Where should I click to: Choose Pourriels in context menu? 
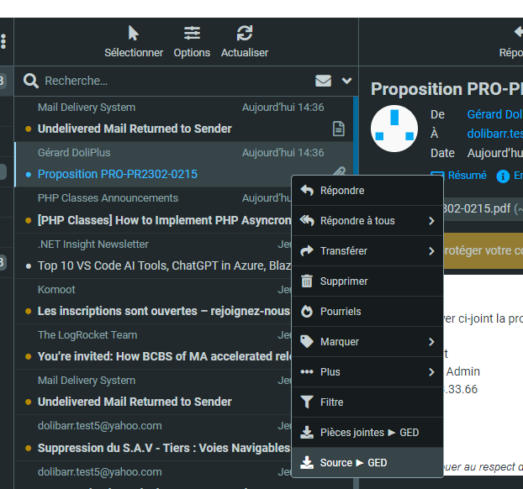[368, 311]
